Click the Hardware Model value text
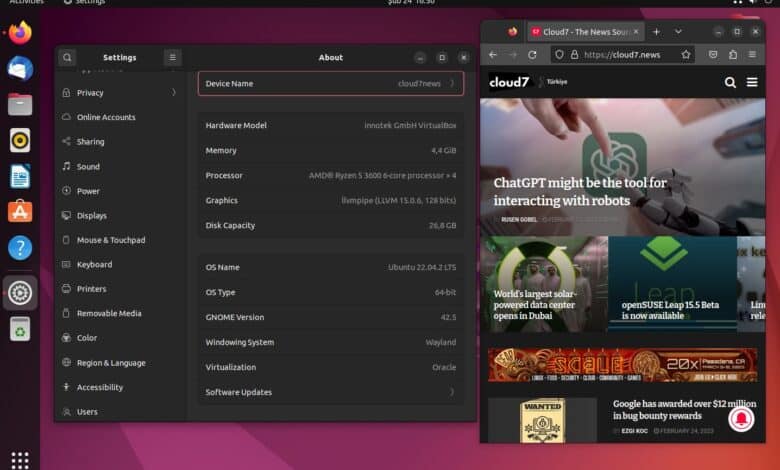The width and height of the screenshot is (780, 470). [410, 125]
